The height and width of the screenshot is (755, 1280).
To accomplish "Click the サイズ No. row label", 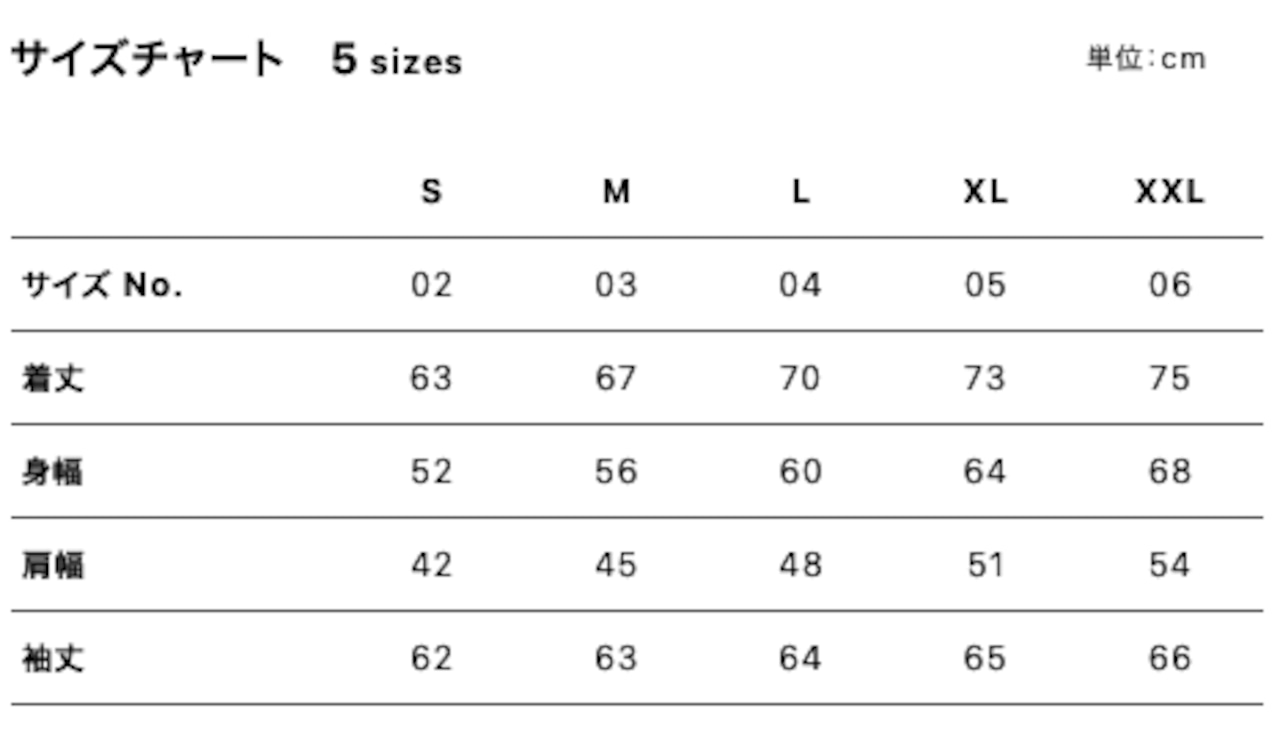I will pos(103,286).
